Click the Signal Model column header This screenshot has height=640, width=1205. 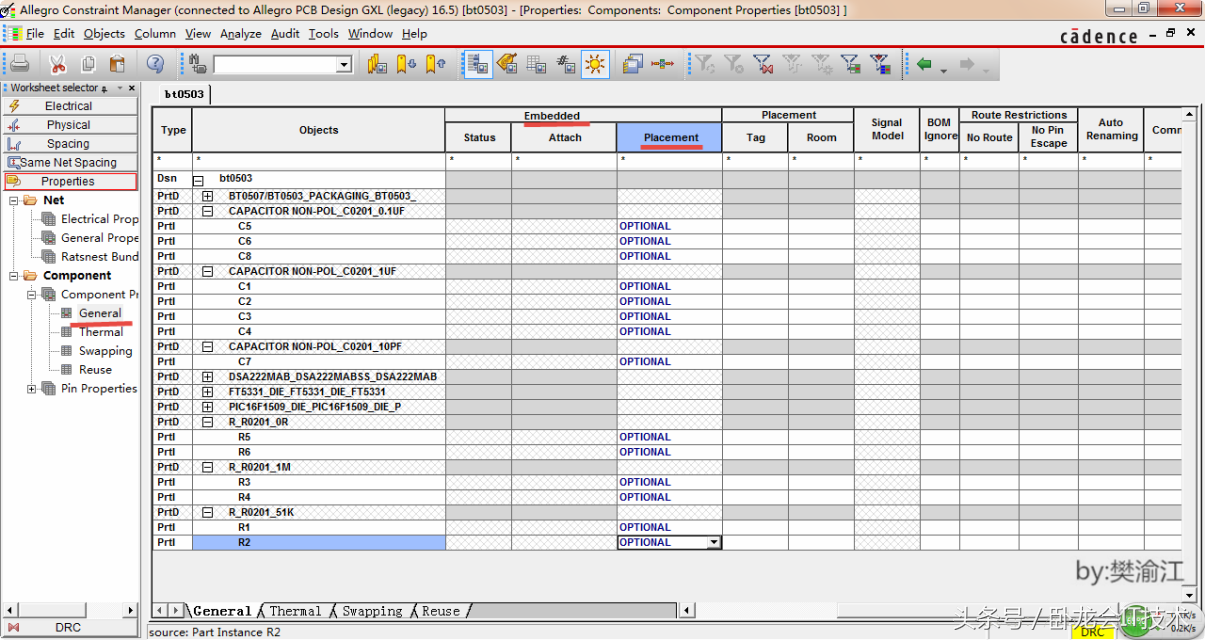(887, 130)
